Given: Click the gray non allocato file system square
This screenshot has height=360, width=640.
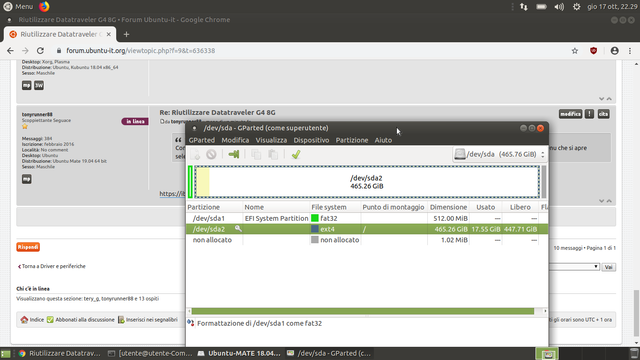Looking at the screenshot, I should pos(315,240).
